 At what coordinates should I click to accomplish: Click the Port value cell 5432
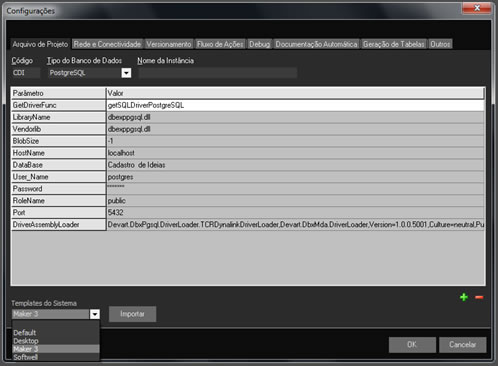(x=295, y=213)
